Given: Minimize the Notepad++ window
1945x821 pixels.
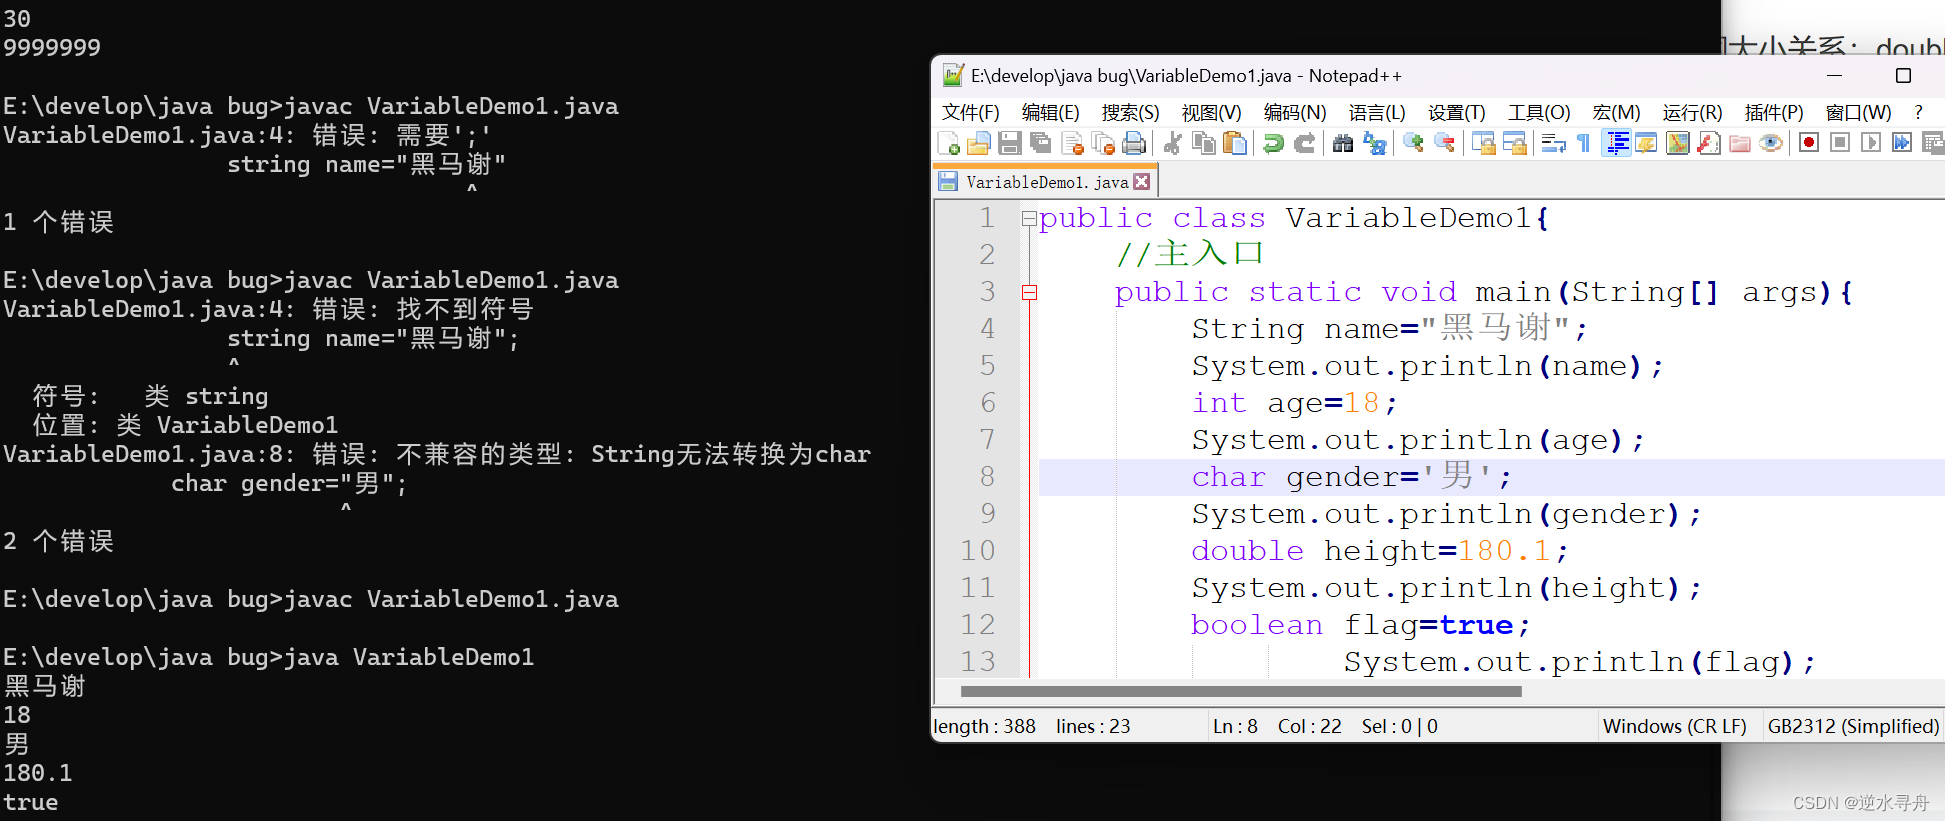Looking at the screenshot, I should [1834, 76].
